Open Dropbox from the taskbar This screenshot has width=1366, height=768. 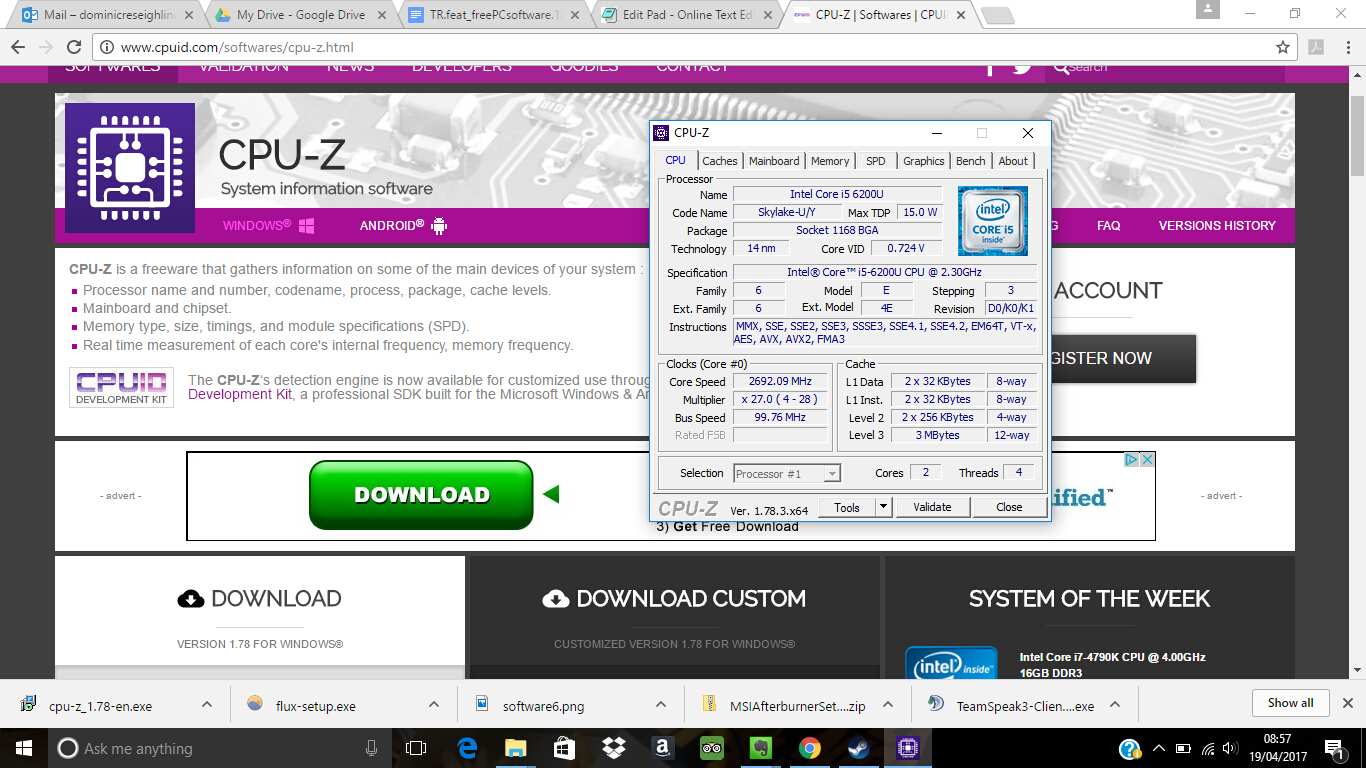[x=613, y=748]
